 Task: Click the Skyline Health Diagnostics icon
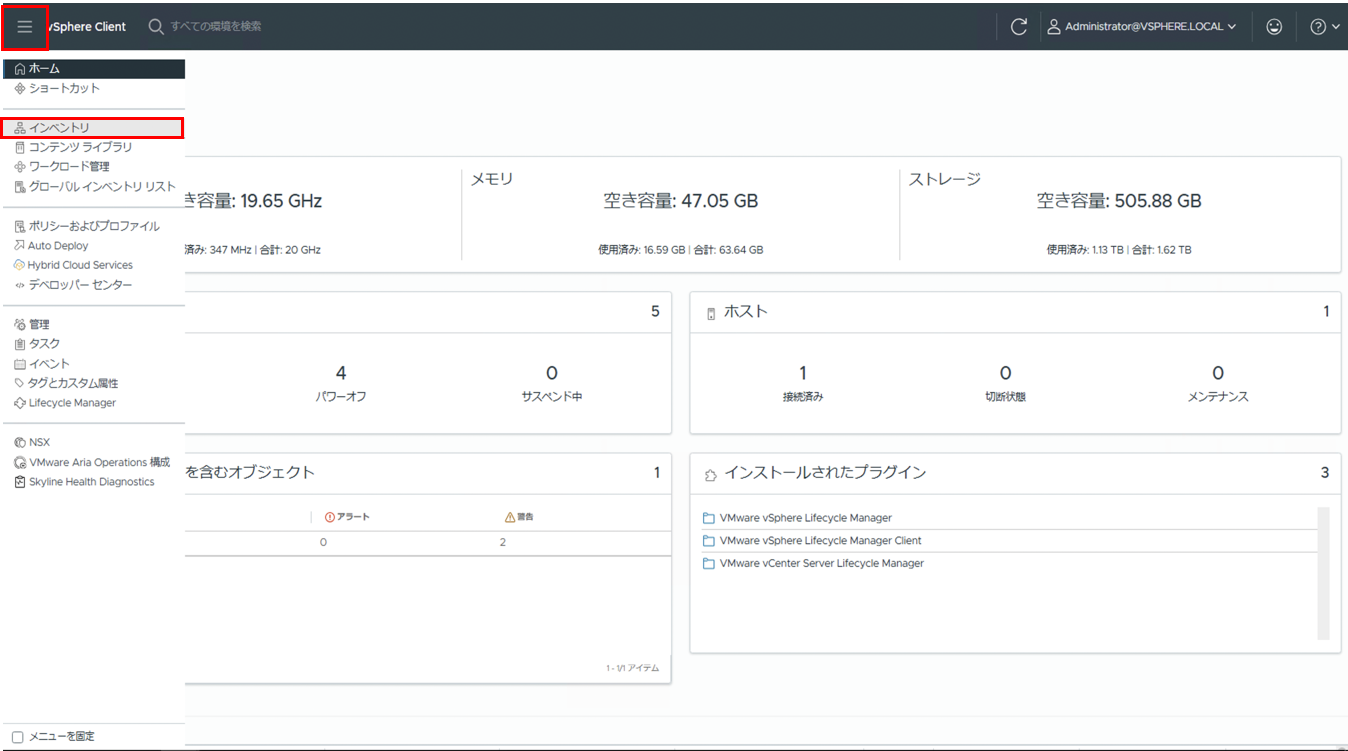(20, 482)
